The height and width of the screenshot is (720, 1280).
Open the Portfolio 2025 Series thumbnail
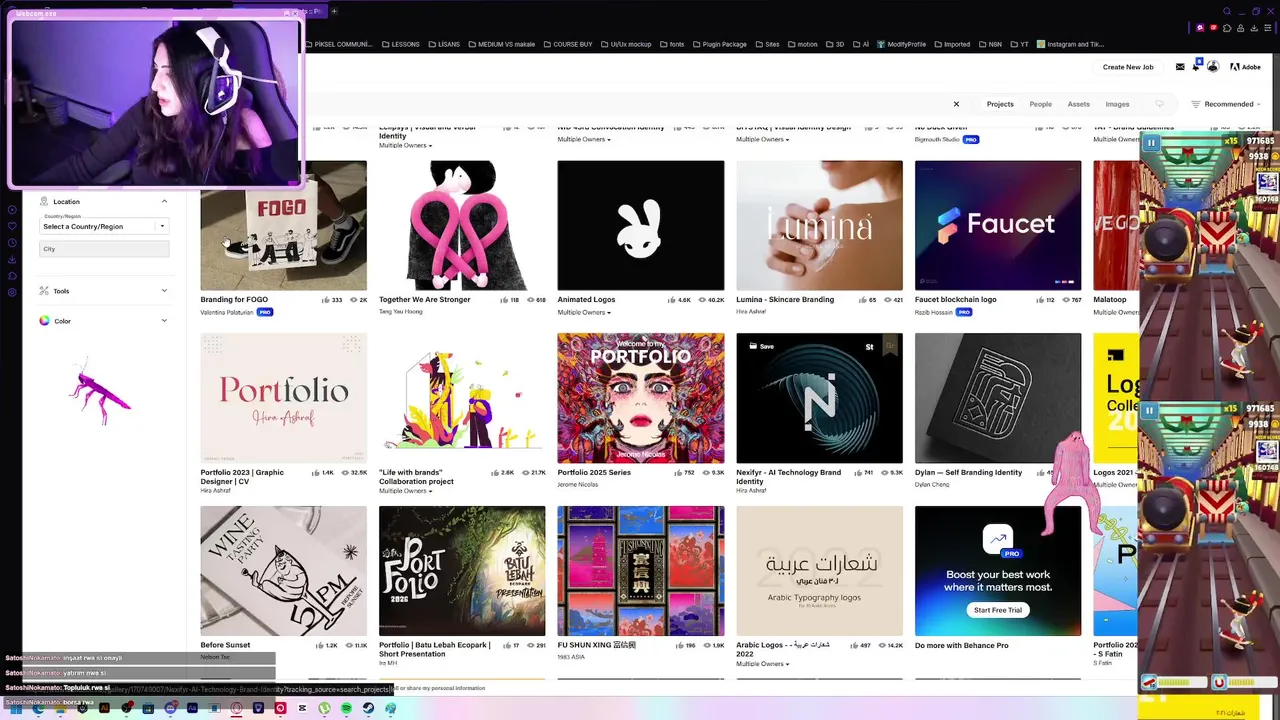tap(641, 398)
